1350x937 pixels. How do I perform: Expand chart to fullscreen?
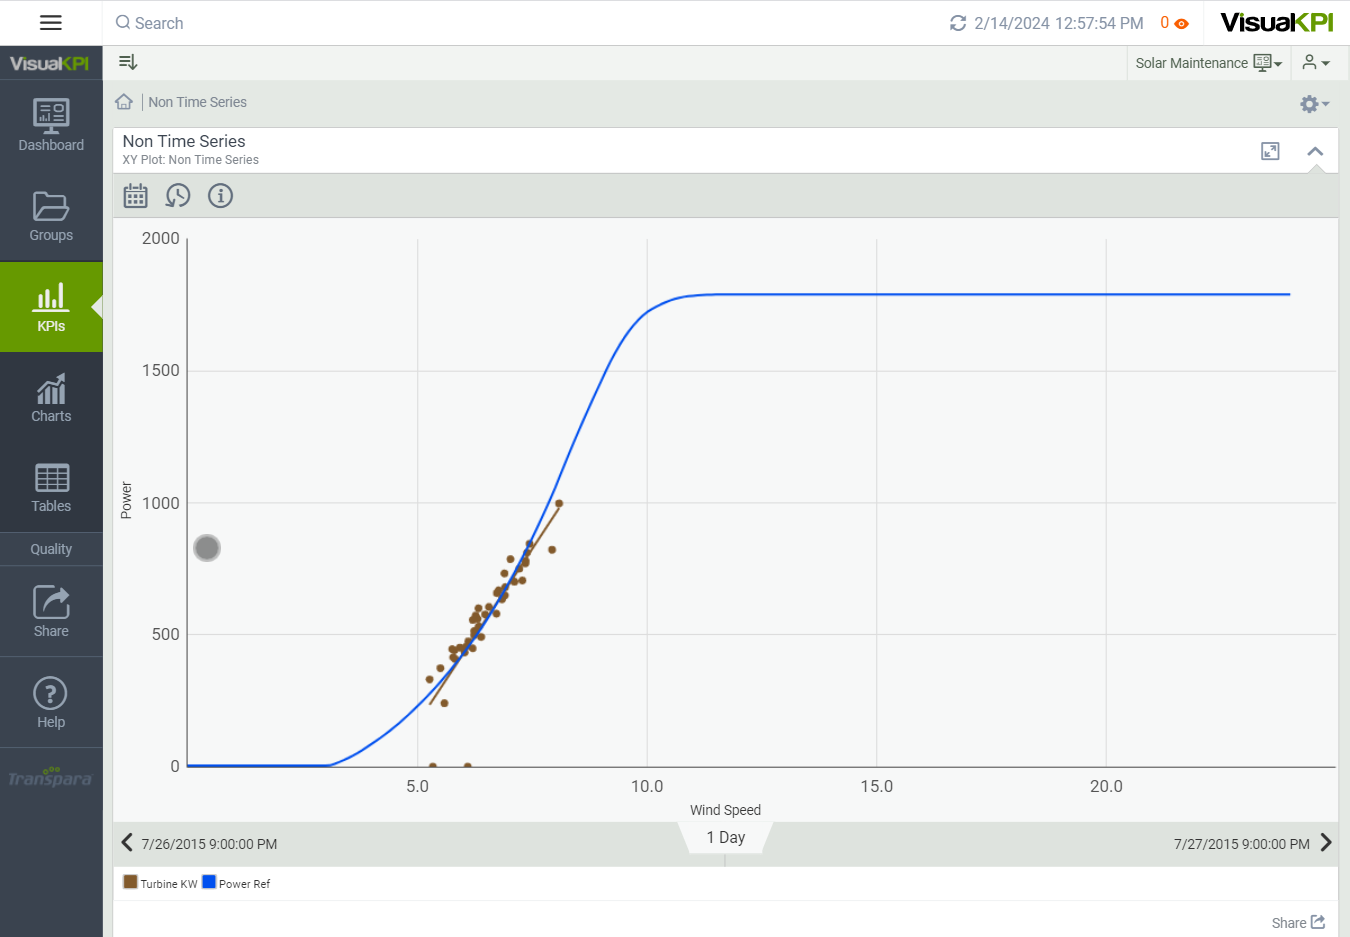1270,151
